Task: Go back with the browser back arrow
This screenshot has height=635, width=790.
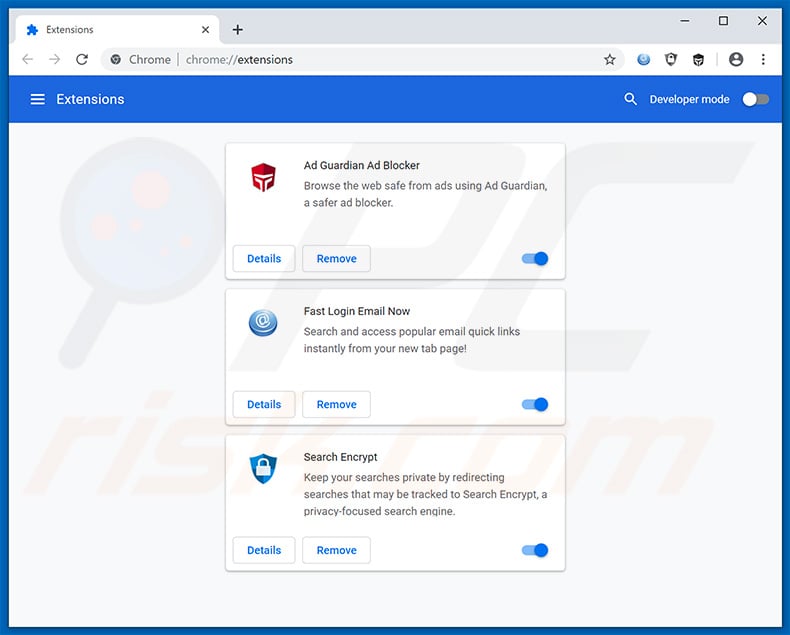Action: [x=28, y=59]
